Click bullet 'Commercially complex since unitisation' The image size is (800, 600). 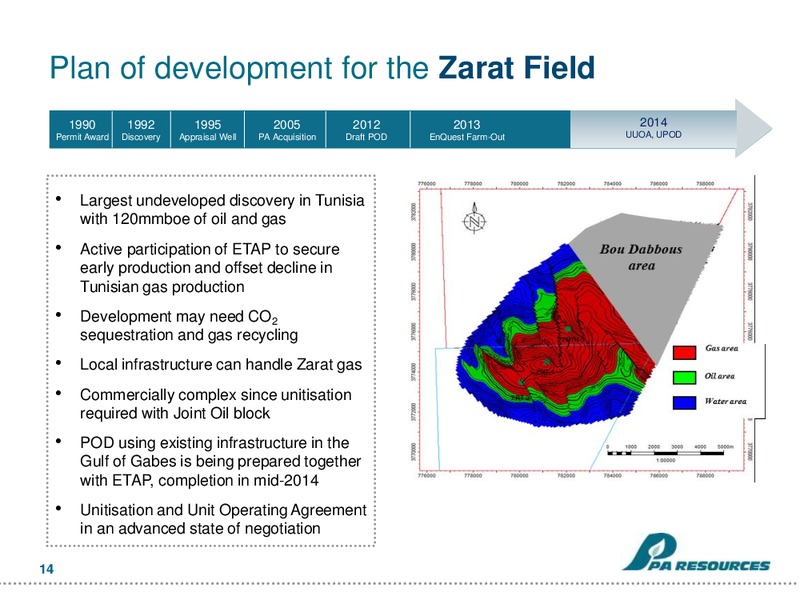coord(216,395)
